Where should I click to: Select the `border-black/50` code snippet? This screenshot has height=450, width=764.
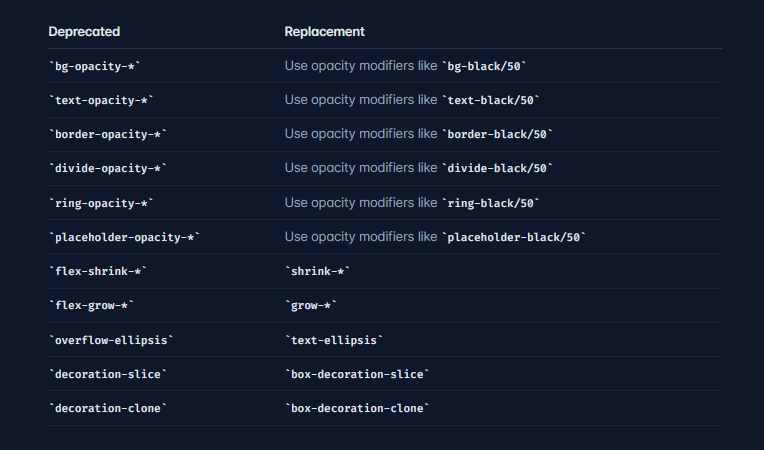click(x=497, y=134)
